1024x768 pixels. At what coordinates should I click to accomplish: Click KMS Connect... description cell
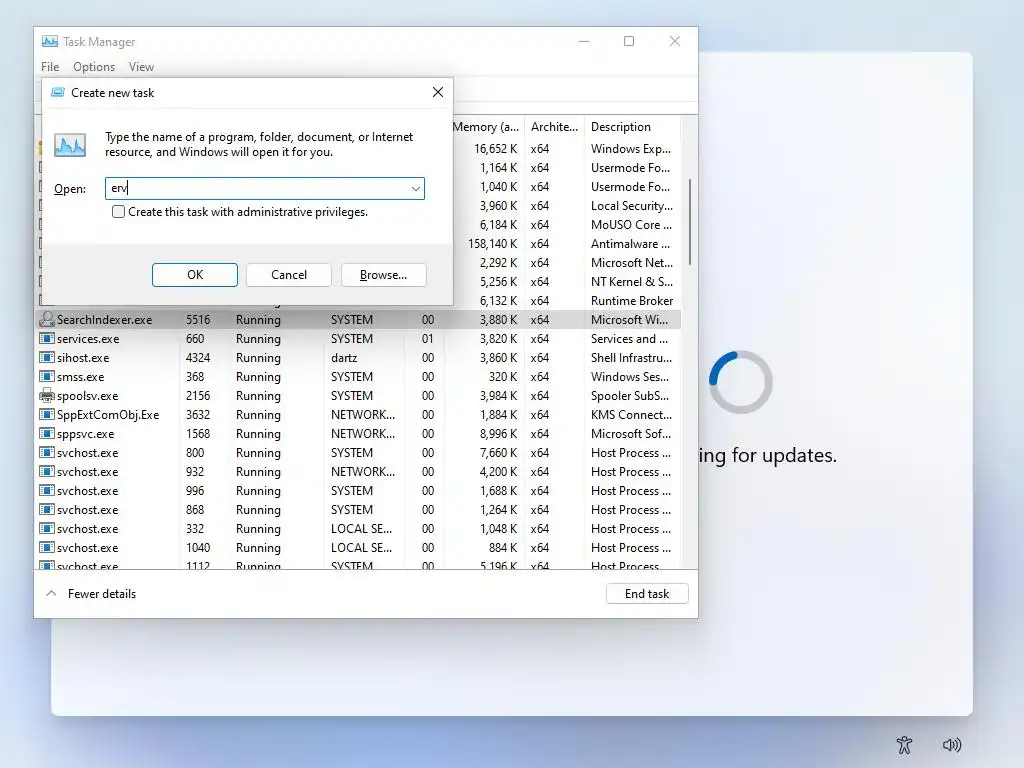(x=631, y=414)
